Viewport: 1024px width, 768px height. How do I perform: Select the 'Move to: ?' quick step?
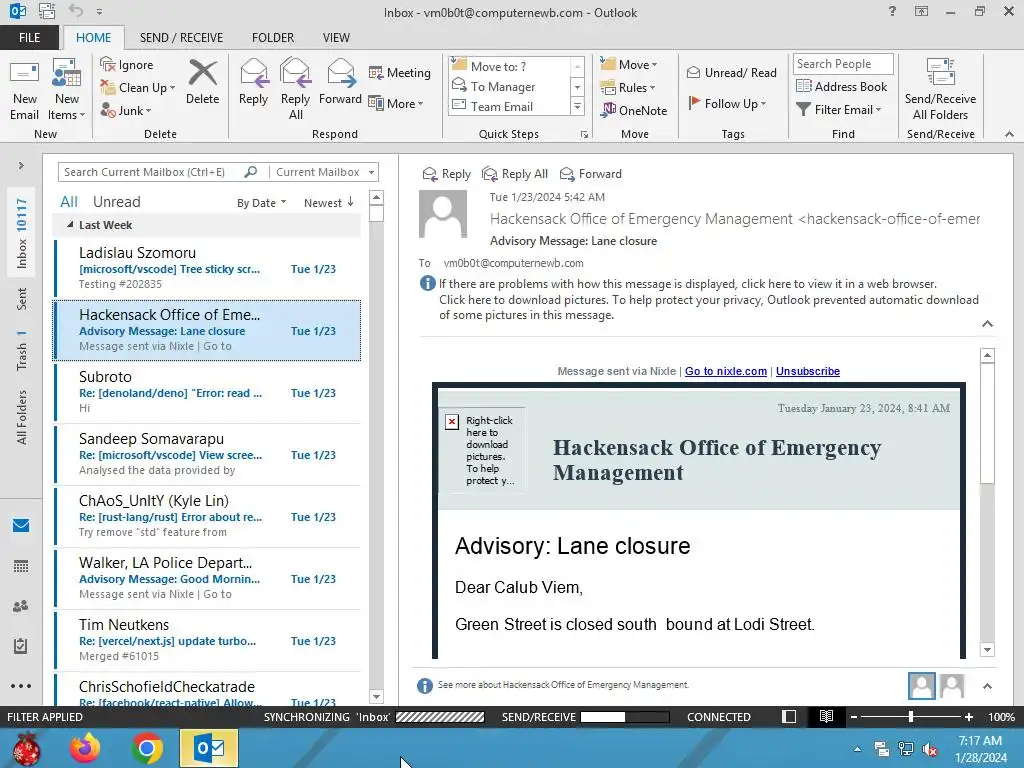click(510, 66)
